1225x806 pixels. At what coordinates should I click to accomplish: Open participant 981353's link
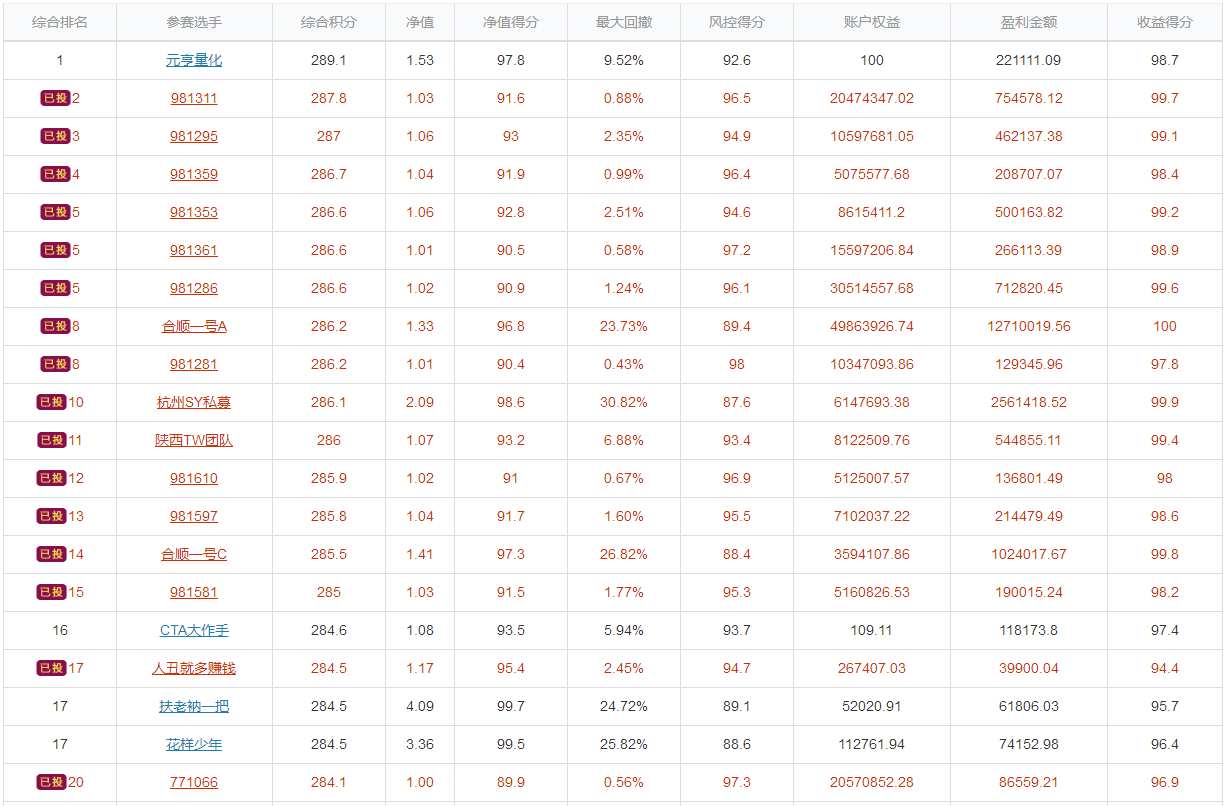coord(194,212)
